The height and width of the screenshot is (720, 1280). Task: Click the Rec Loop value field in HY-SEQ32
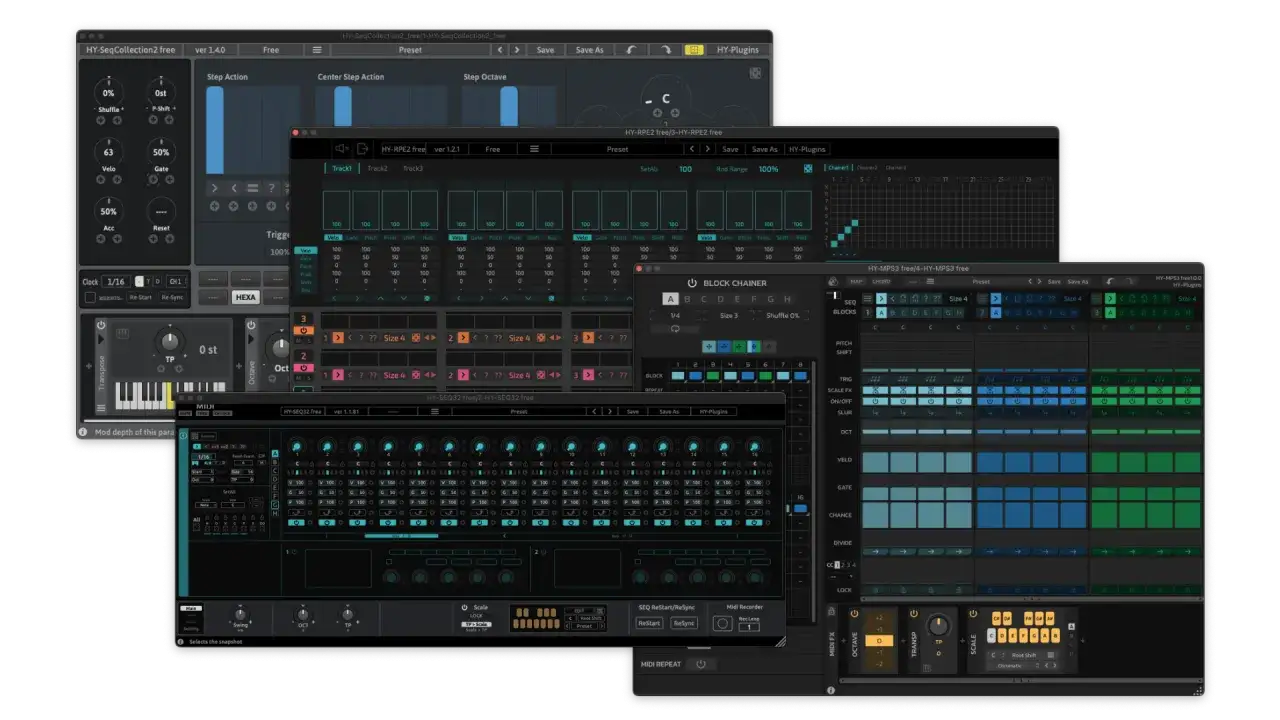click(748, 627)
